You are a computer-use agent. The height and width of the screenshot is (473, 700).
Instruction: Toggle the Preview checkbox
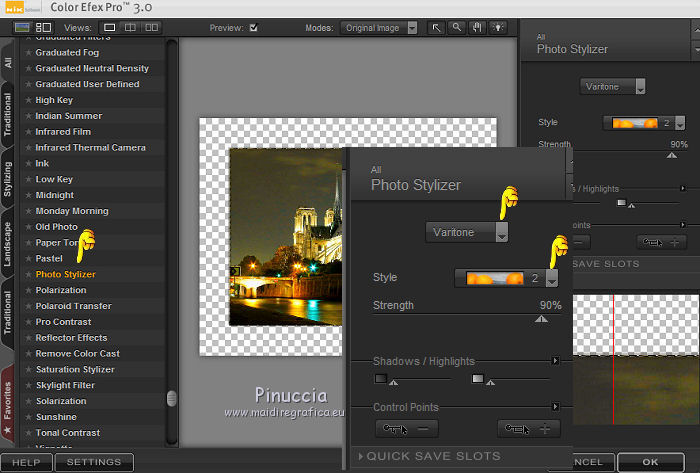(x=254, y=28)
